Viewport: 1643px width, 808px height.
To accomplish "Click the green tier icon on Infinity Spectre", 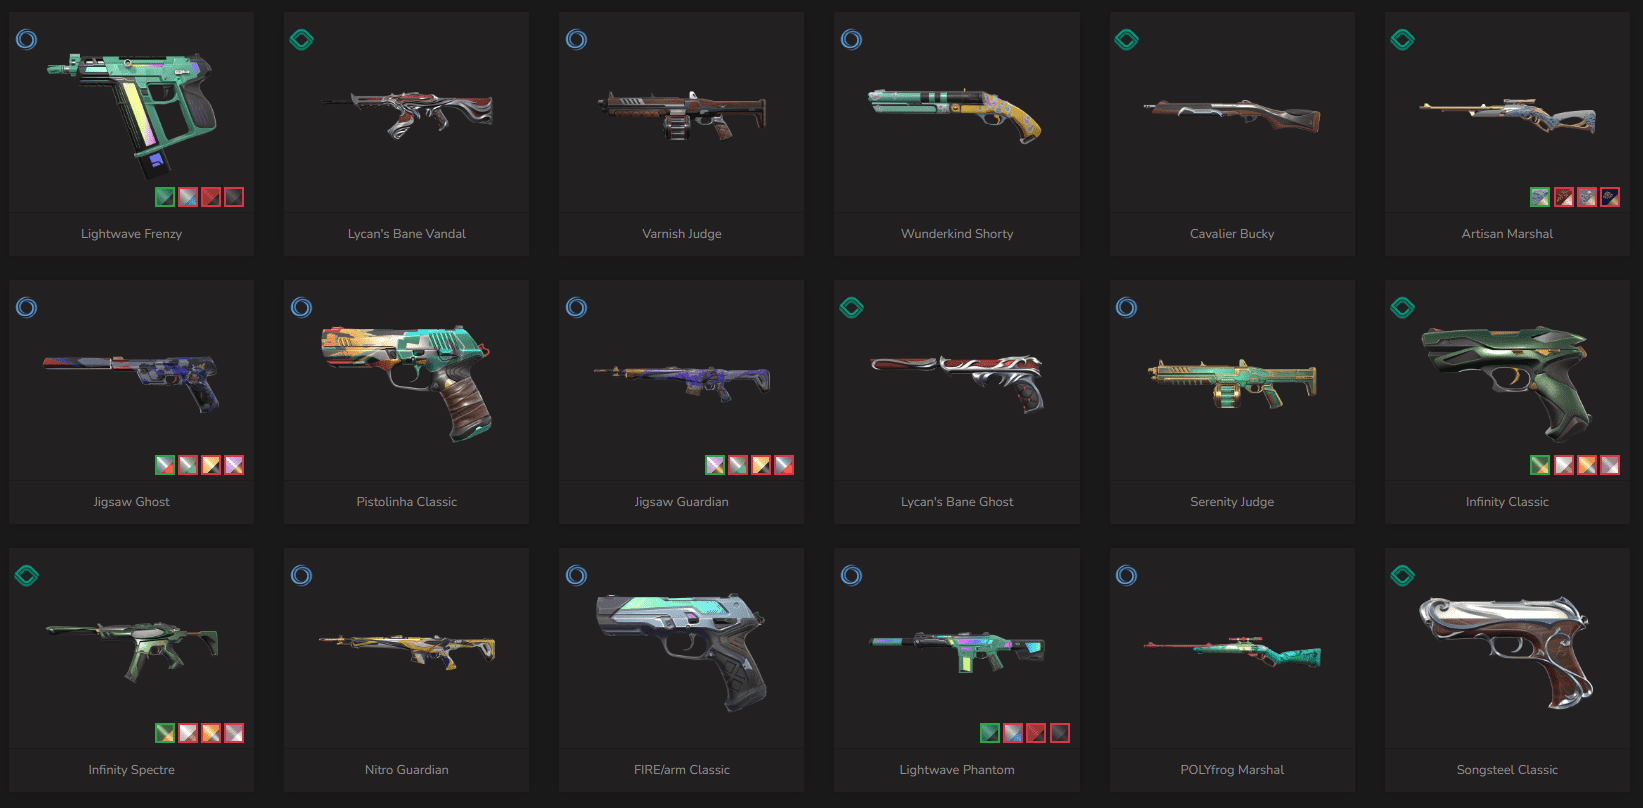I will tap(26, 576).
